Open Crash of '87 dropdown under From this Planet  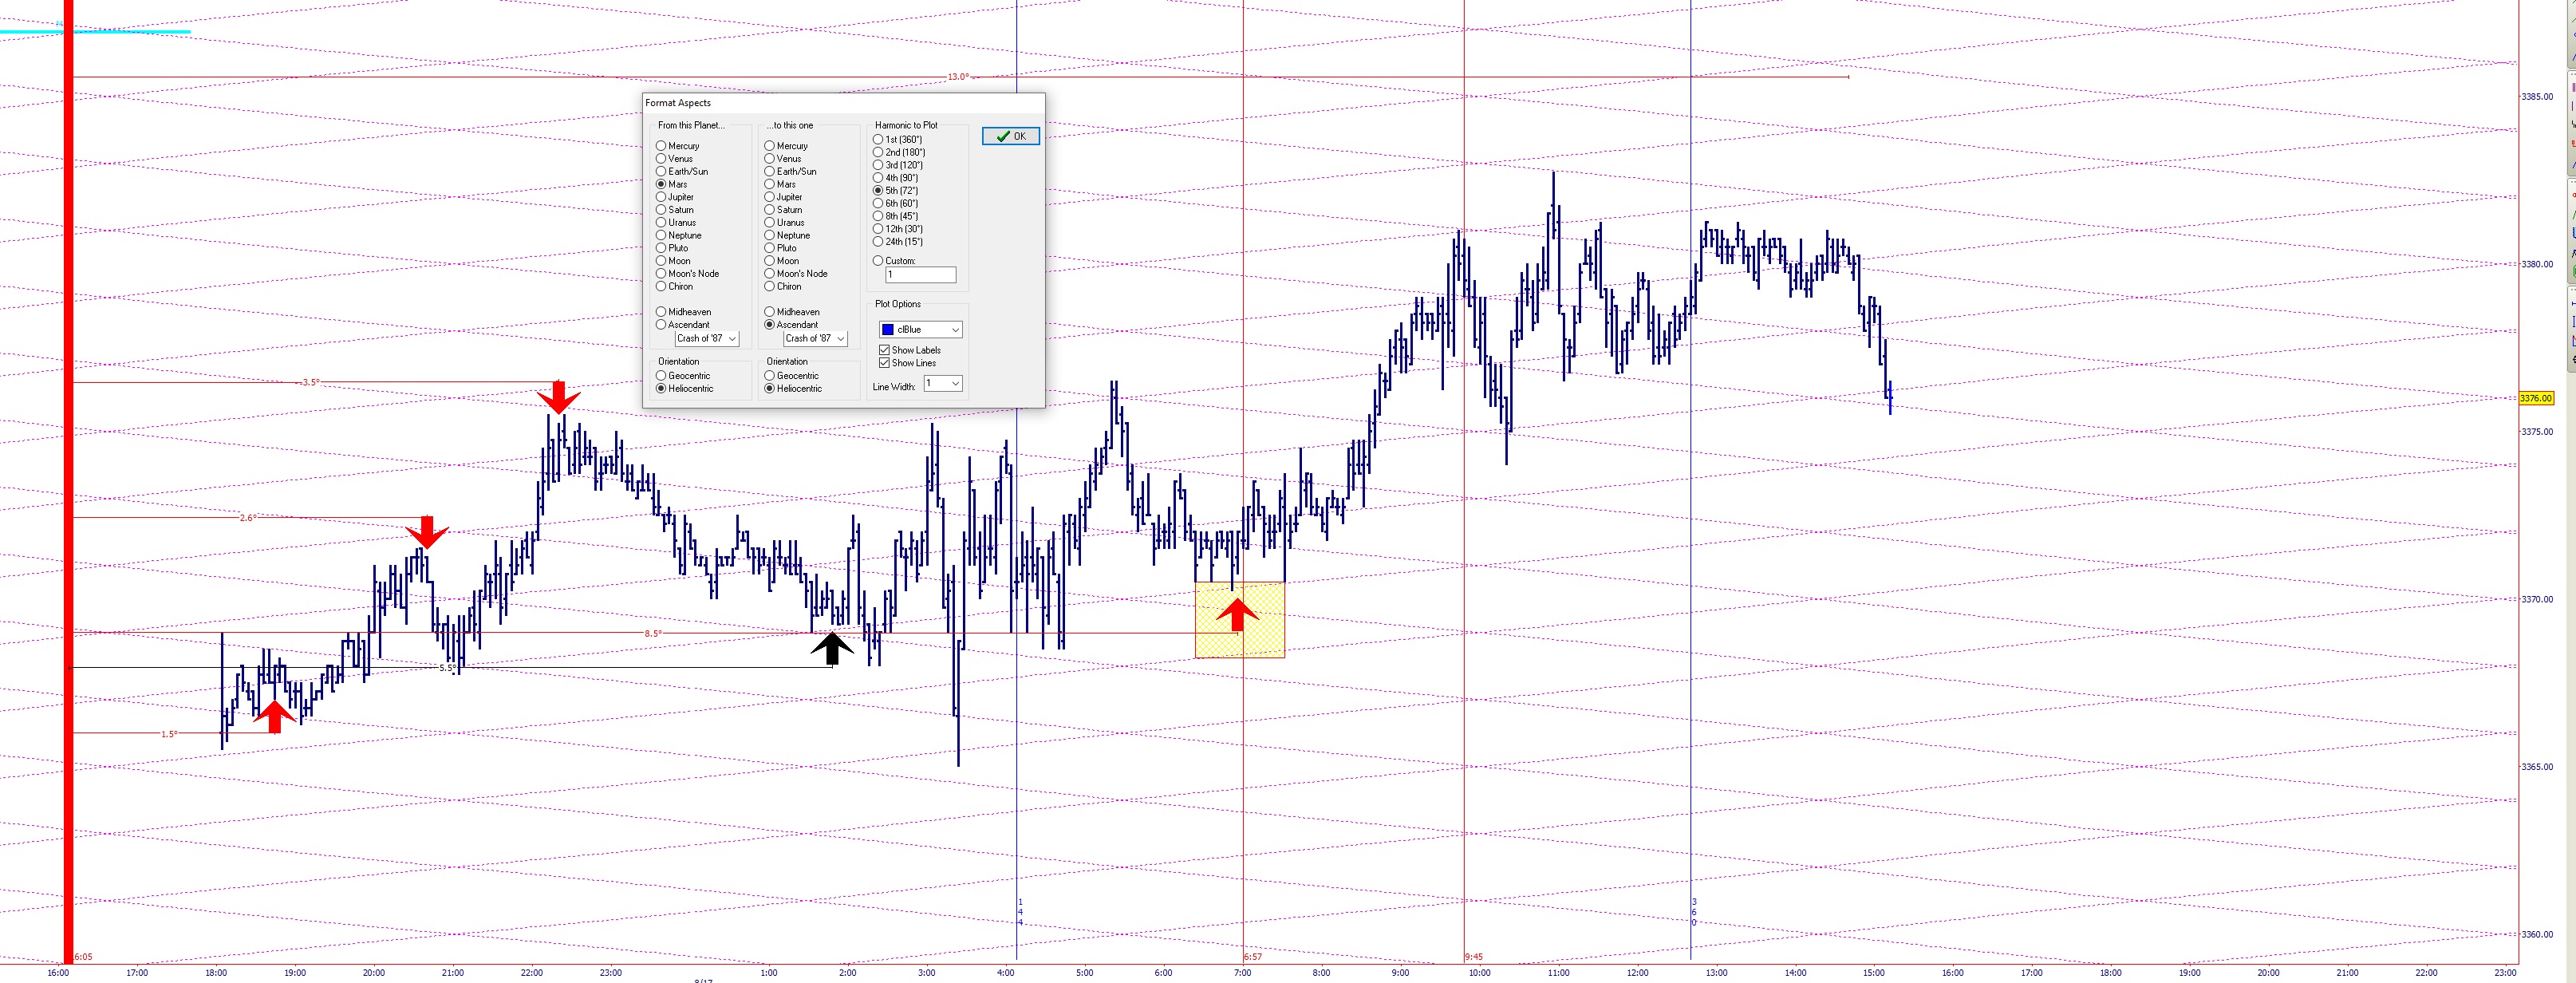click(x=706, y=339)
